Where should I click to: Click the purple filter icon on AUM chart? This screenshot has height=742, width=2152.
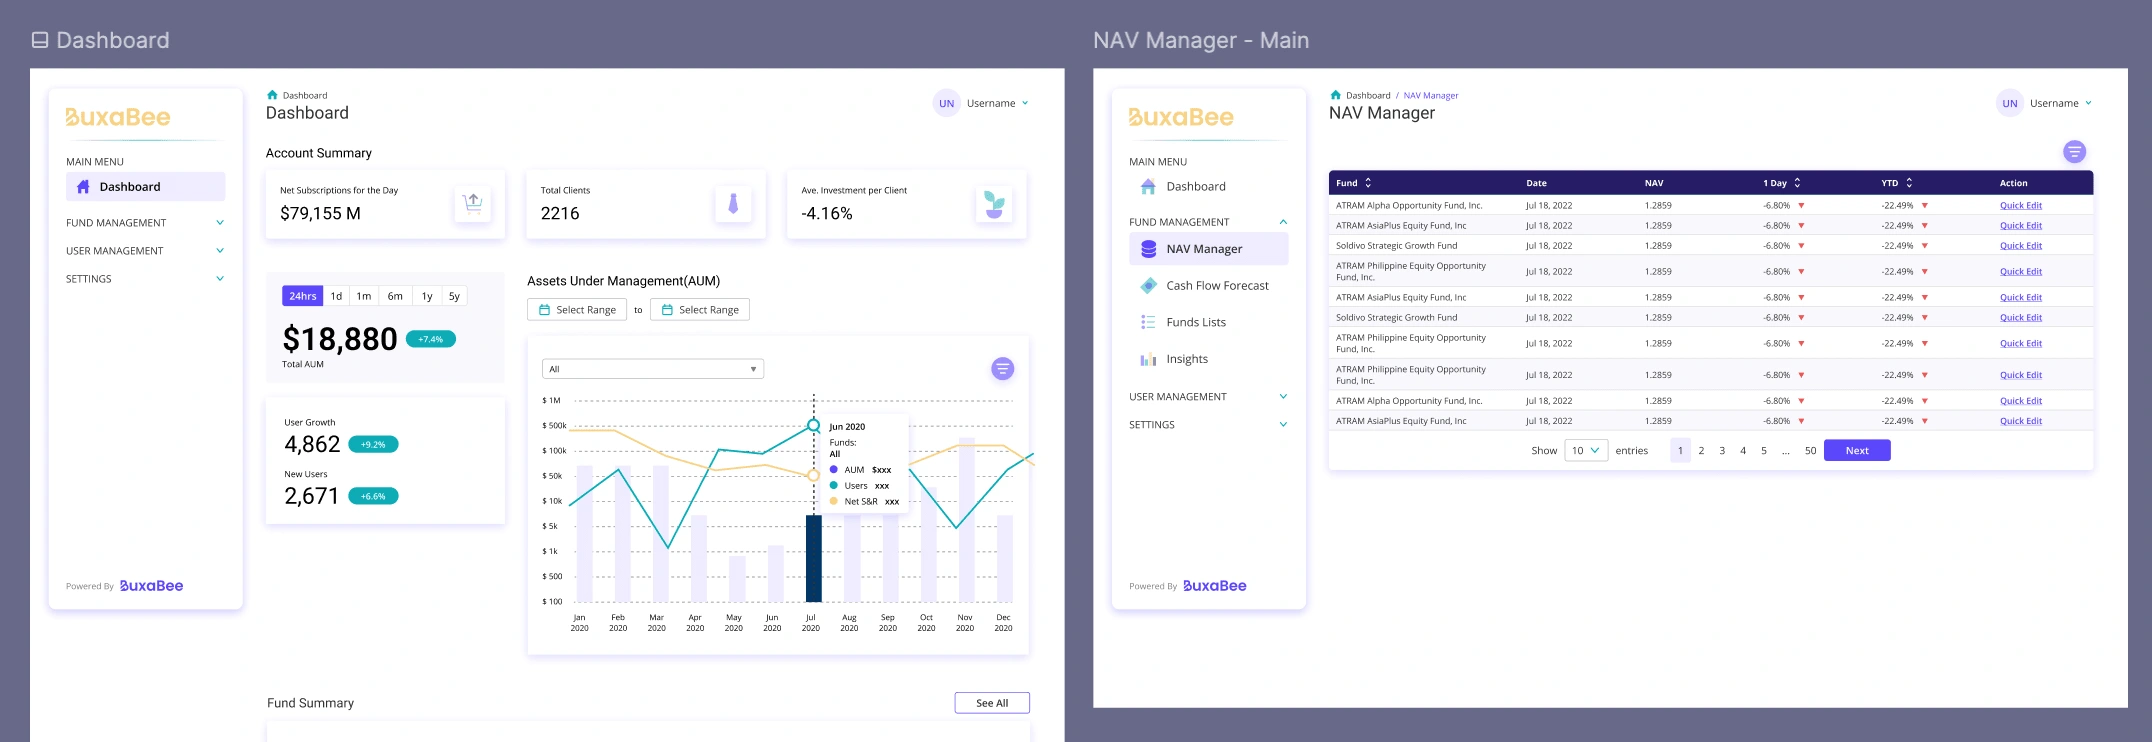click(x=1002, y=369)
